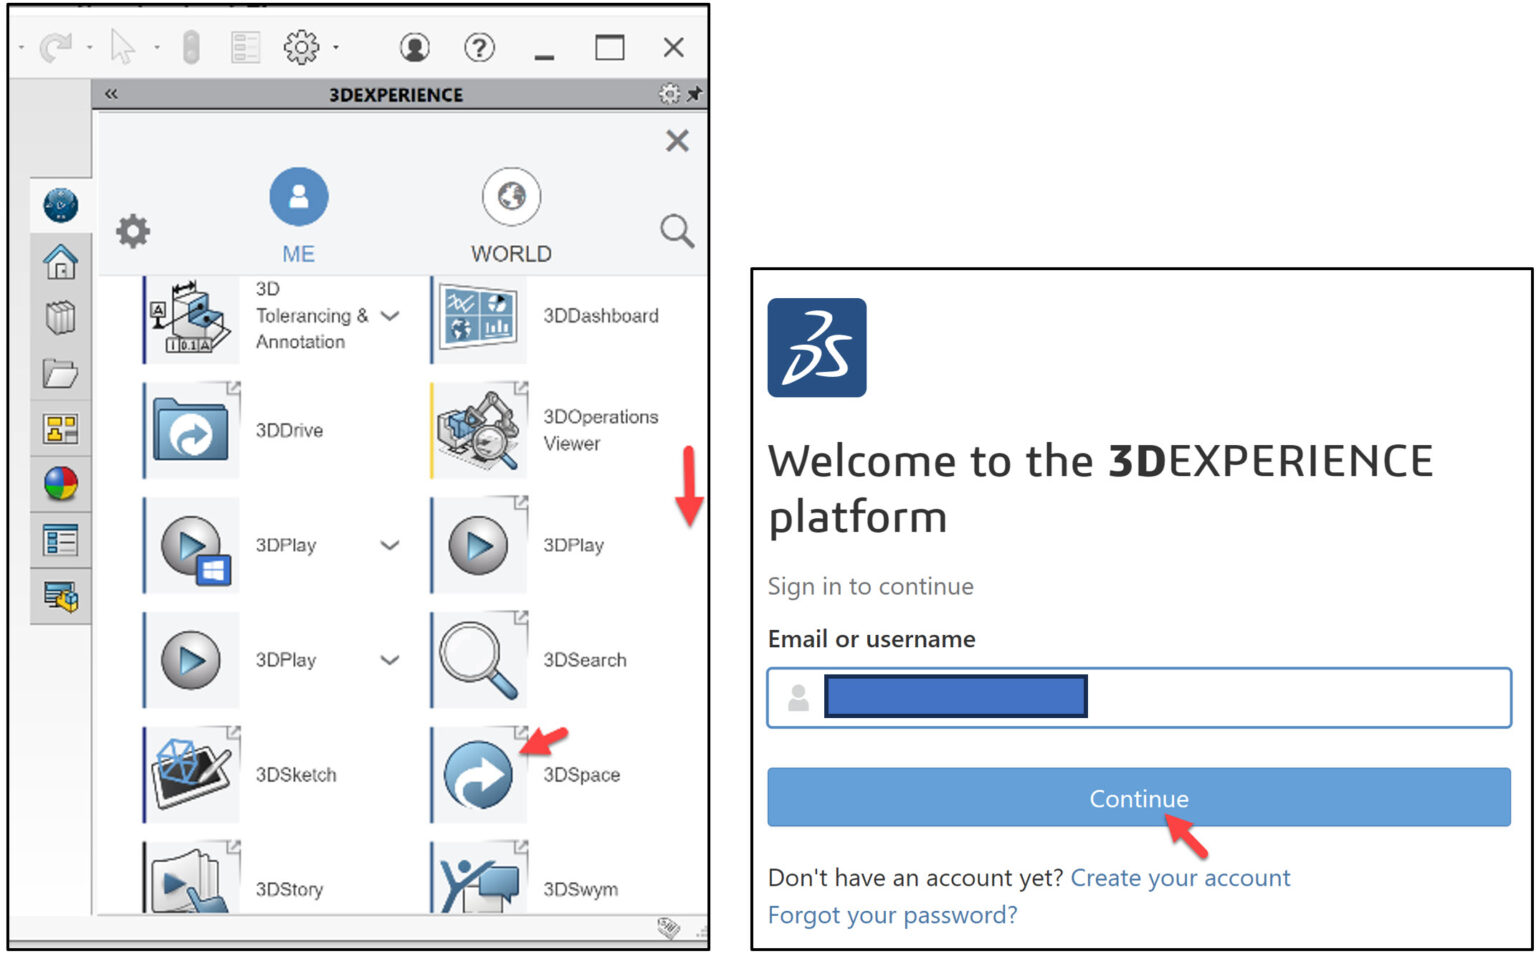The height and width of the screenshot is (956, 1536).
Task: Expand the 3DPlay dropdown arrow
Action: coord(388,545)
